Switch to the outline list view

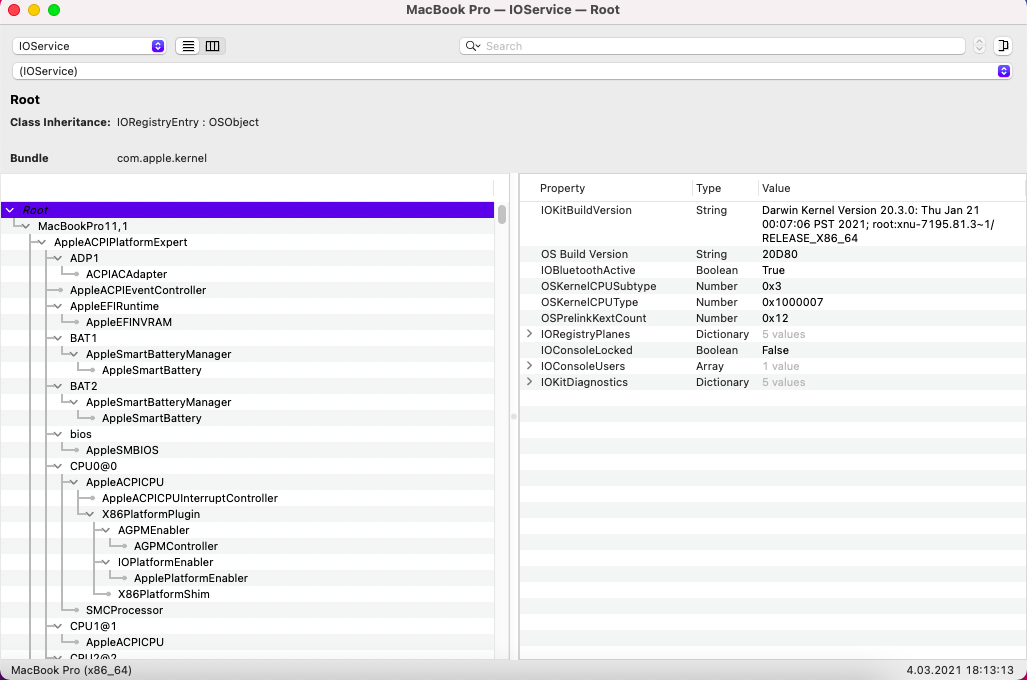coord(188,46)
